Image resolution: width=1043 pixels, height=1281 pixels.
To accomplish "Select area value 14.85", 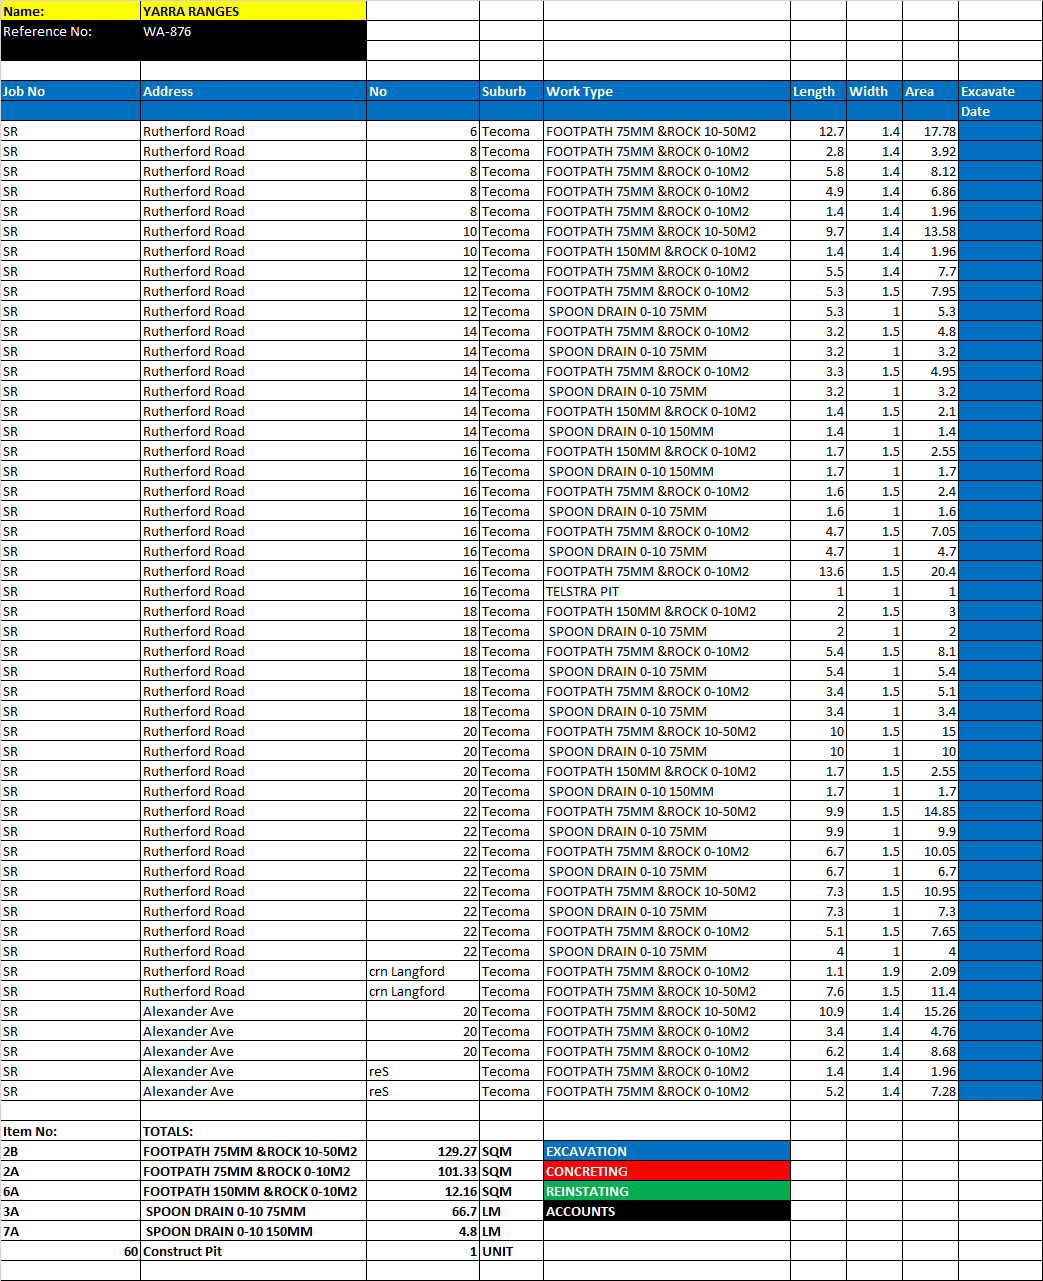I will [930, 811].
